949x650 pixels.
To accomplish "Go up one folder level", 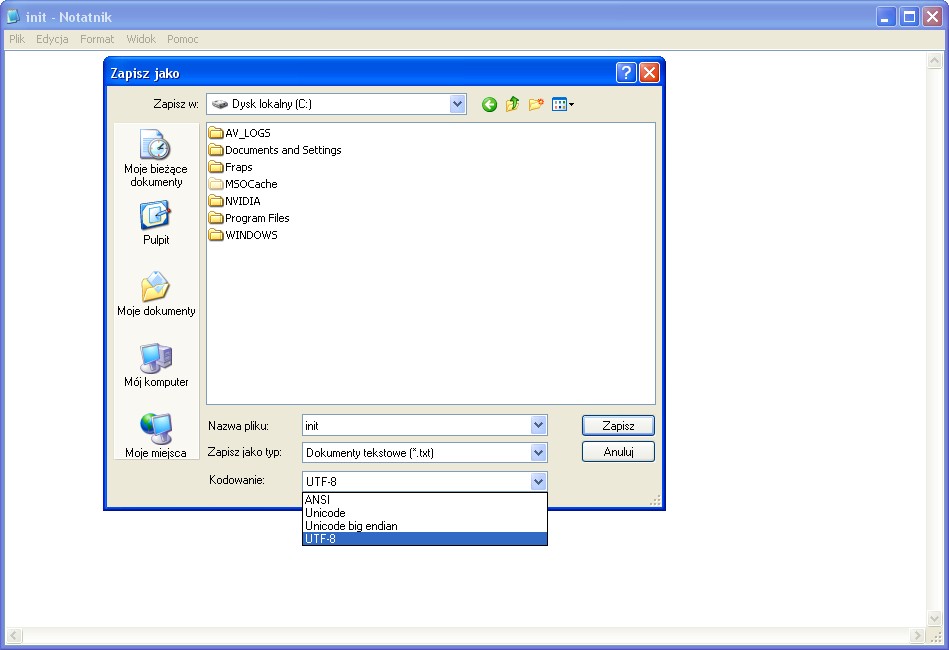I will click(x=512, y=104).
